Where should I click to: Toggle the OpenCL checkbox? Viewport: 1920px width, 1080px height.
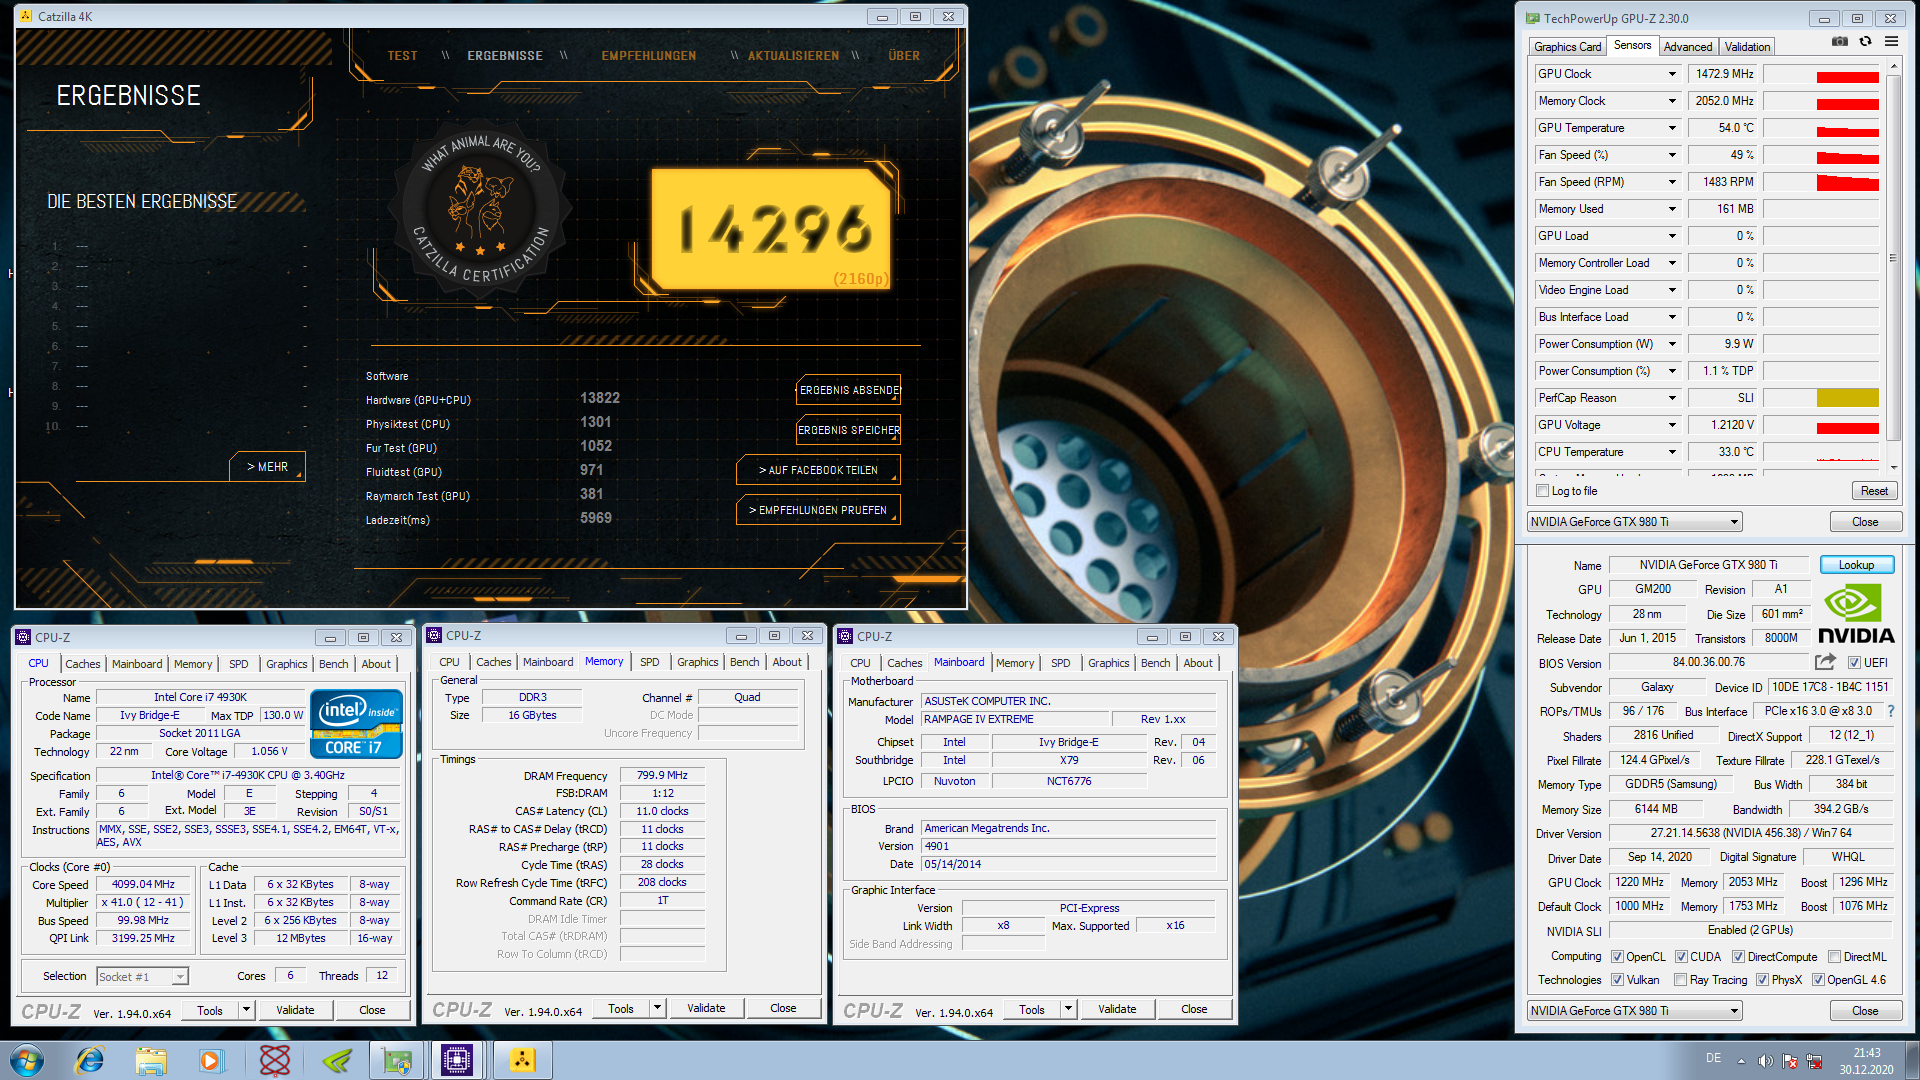pyautogui.click(x=1617, y=957)
